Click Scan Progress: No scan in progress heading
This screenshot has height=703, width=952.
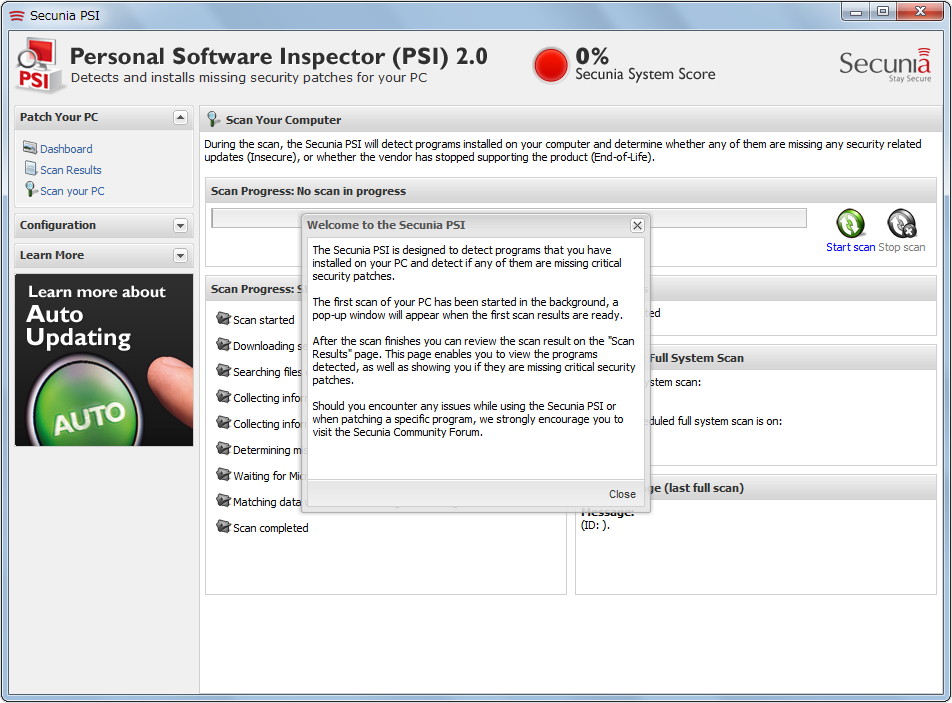(308, 191)
